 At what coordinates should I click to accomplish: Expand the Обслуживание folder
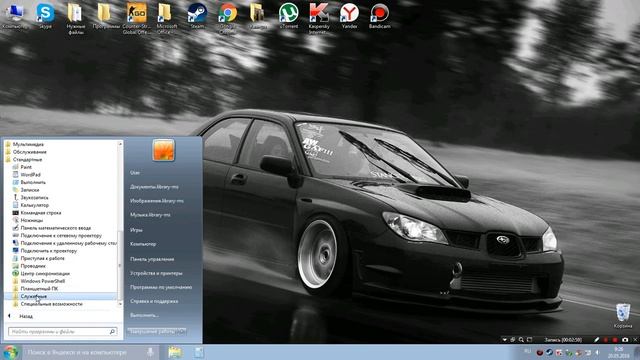[29, 152]
